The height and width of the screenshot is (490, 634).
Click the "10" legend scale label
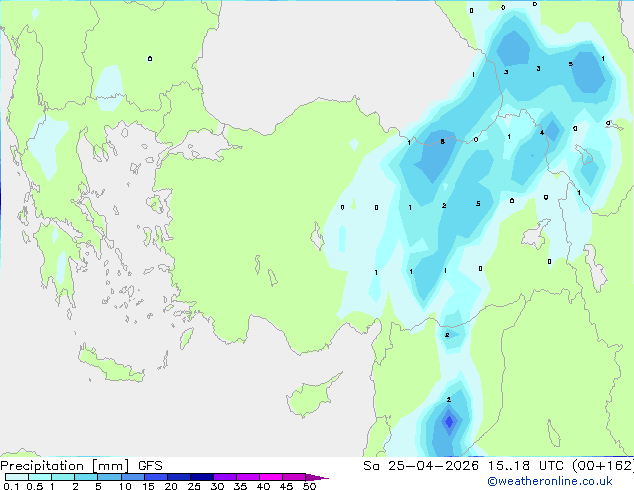pos(125,486)
